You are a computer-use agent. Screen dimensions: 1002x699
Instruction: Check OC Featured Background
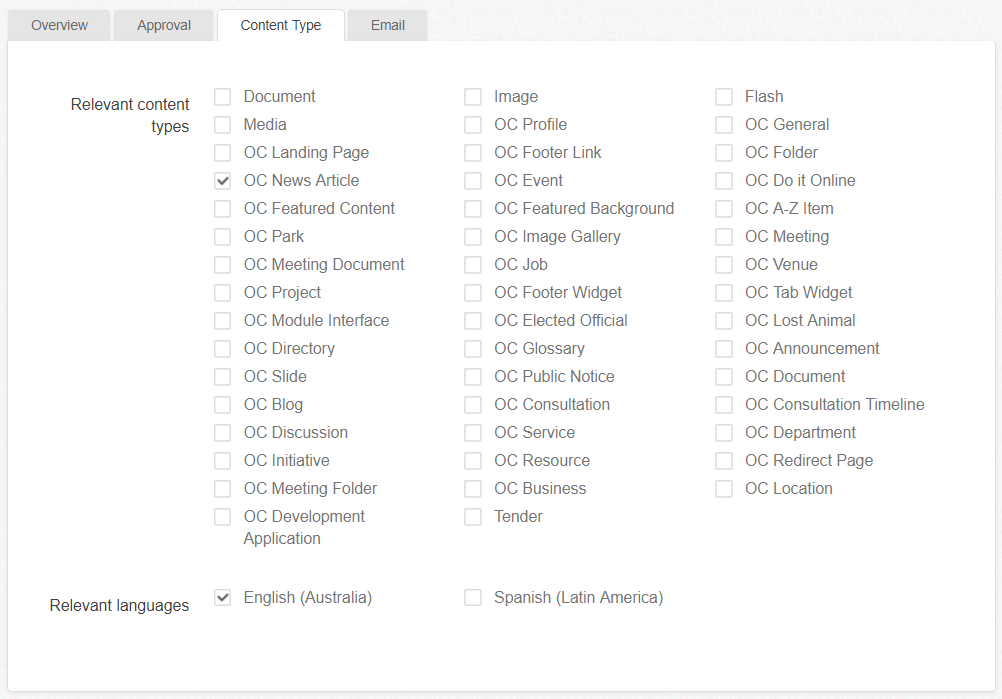[473, 208]
